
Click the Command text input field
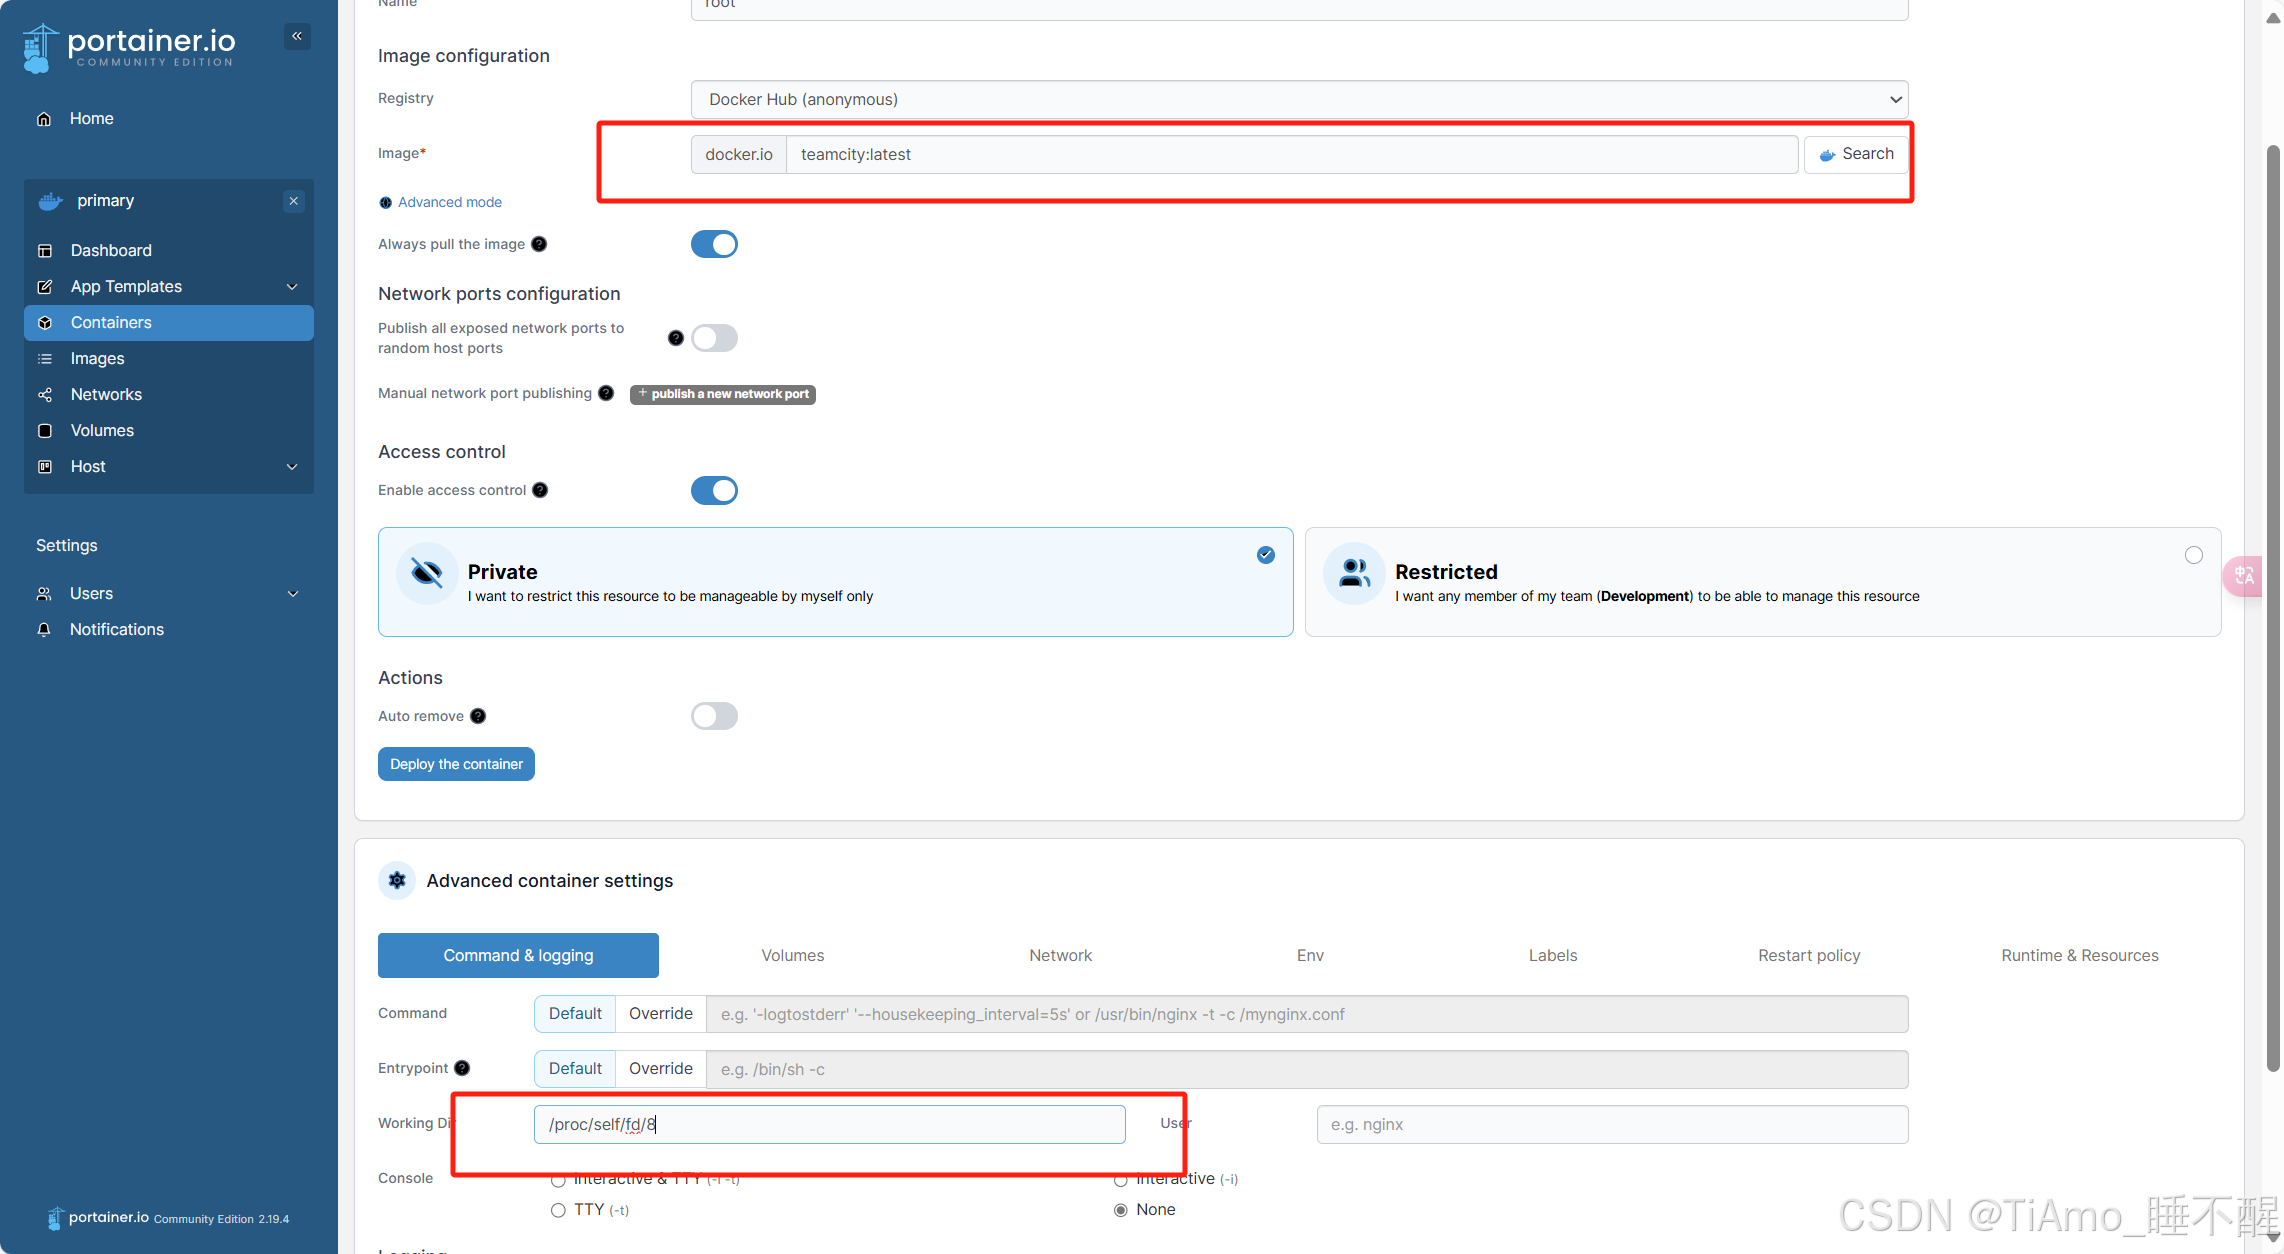tap(1307, 1014)
